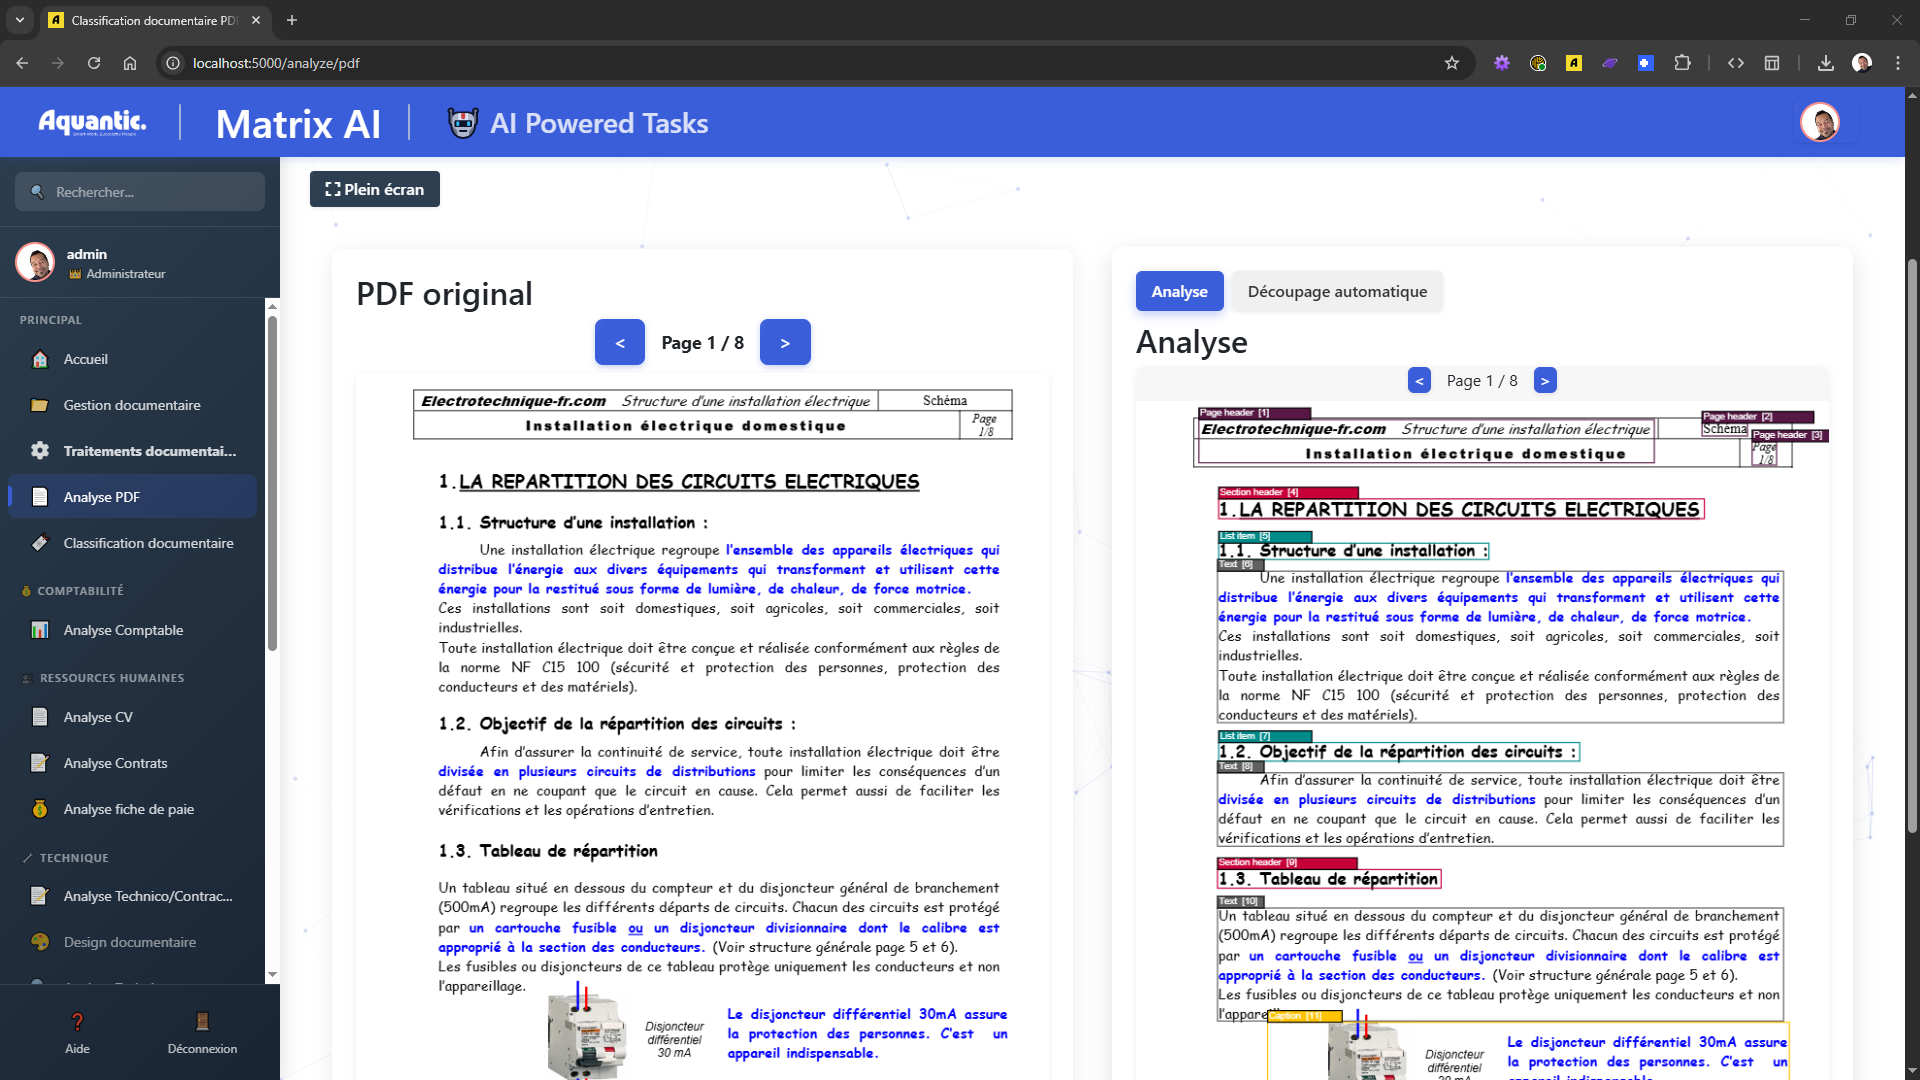Viewport: 1920px width, 1080px height.
Task: Open Analyse CV module
Action: 97,716
